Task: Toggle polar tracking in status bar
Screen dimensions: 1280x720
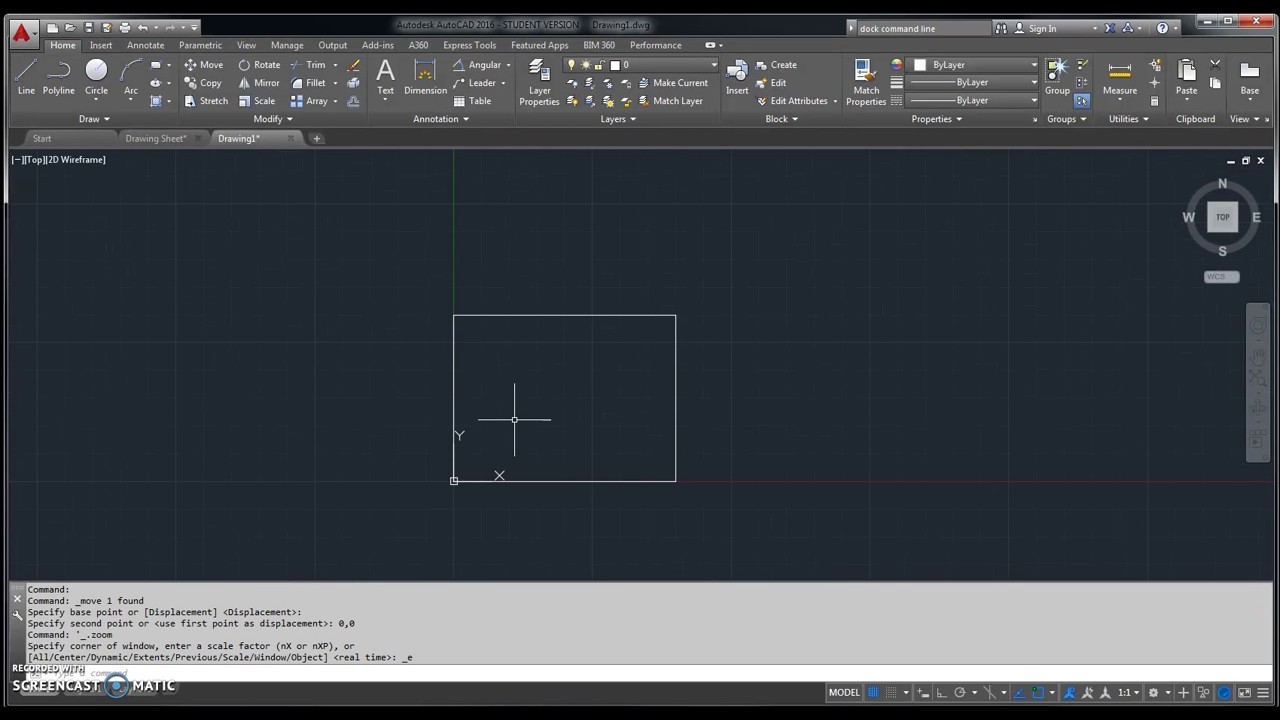Action: (960, 692)
